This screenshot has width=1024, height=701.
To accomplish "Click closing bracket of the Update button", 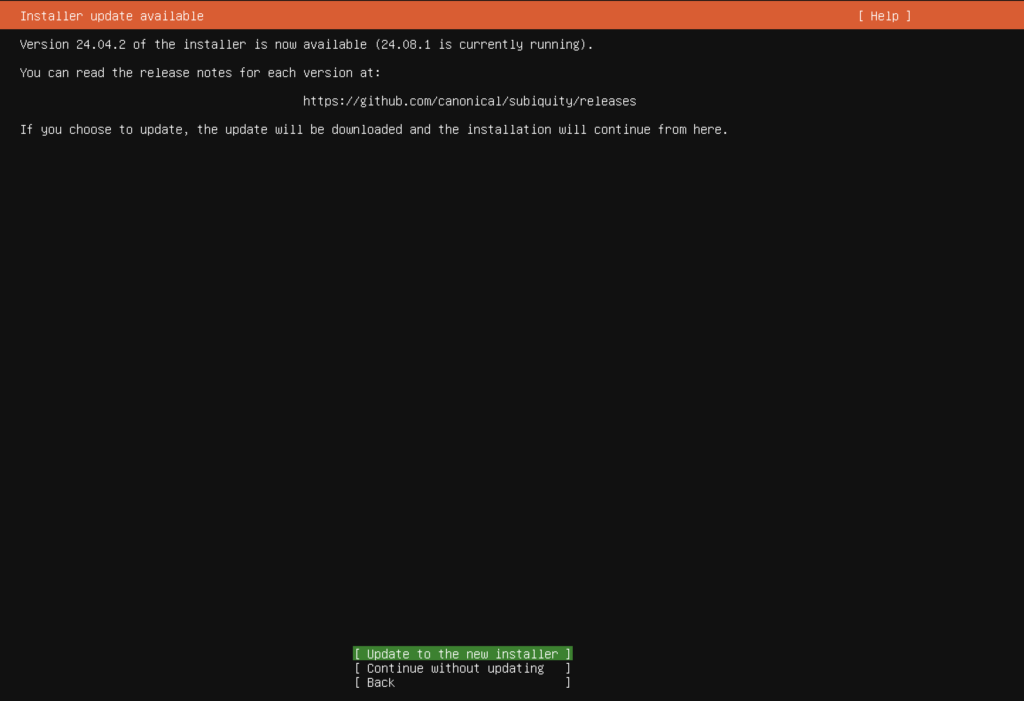I will tap(568, 654).
